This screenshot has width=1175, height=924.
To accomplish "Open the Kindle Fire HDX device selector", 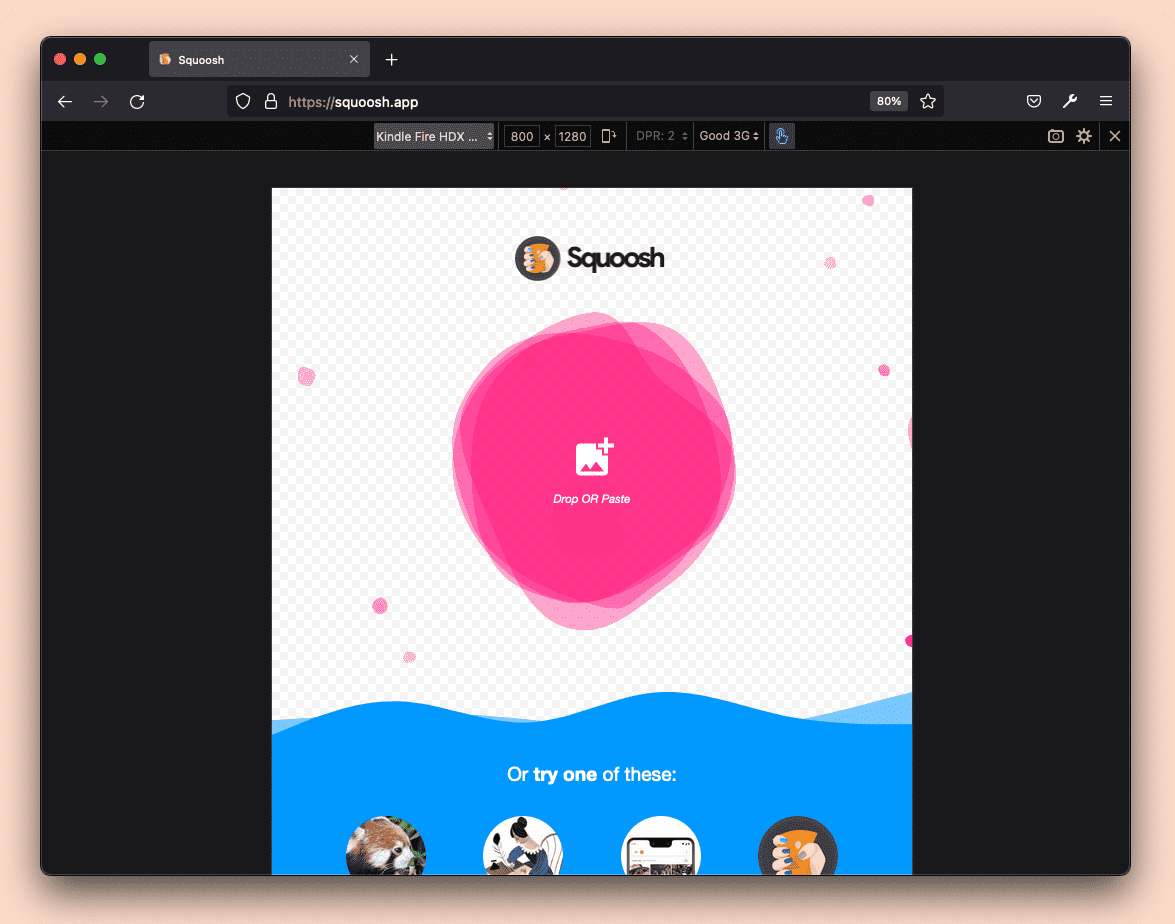I will coord(434,136).
